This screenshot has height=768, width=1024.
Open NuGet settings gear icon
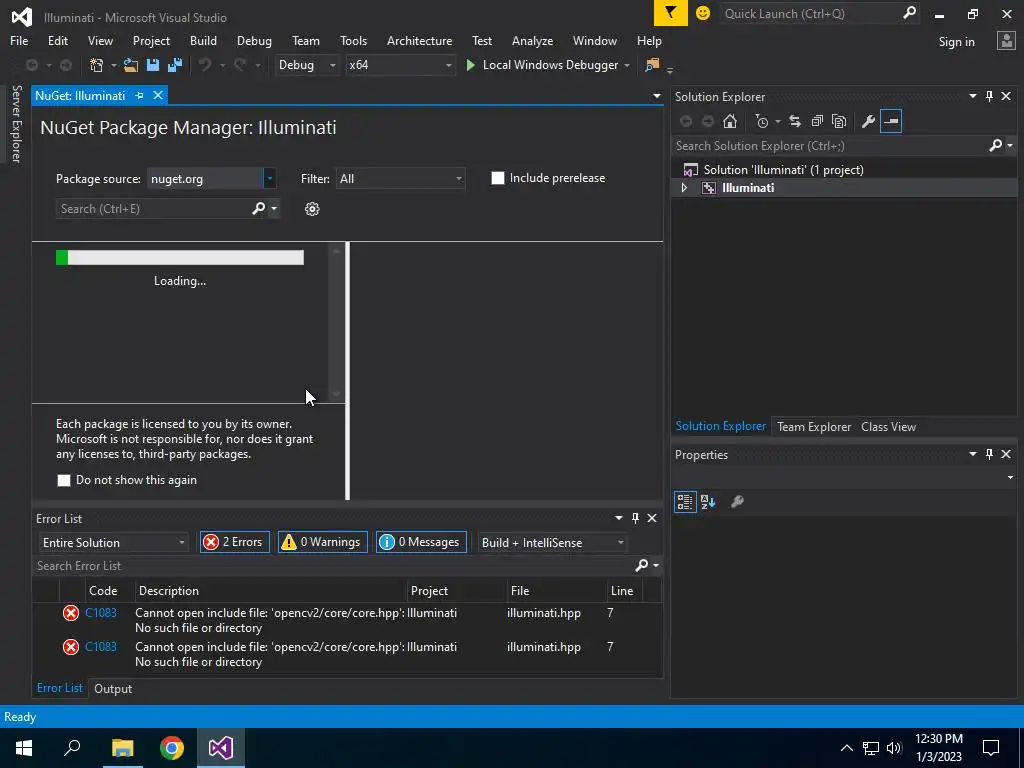(x=312, y=209)
